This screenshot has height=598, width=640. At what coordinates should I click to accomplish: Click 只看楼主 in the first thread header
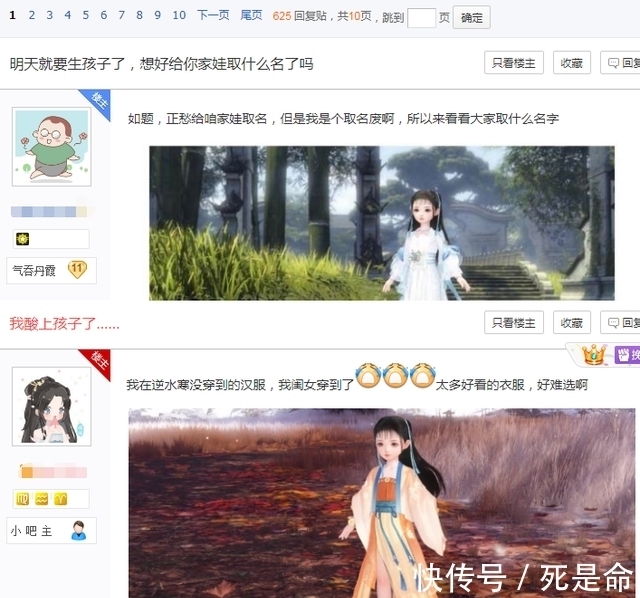pyautogui.click(x=513, y=63)
